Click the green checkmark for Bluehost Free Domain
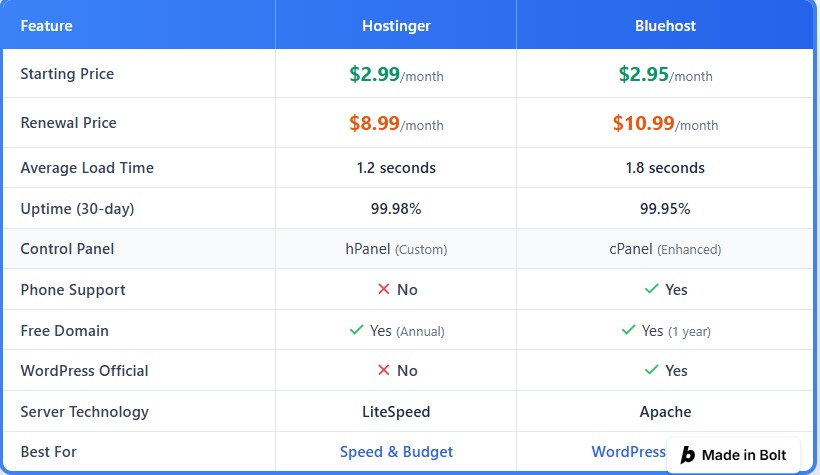 coord(629,330)
